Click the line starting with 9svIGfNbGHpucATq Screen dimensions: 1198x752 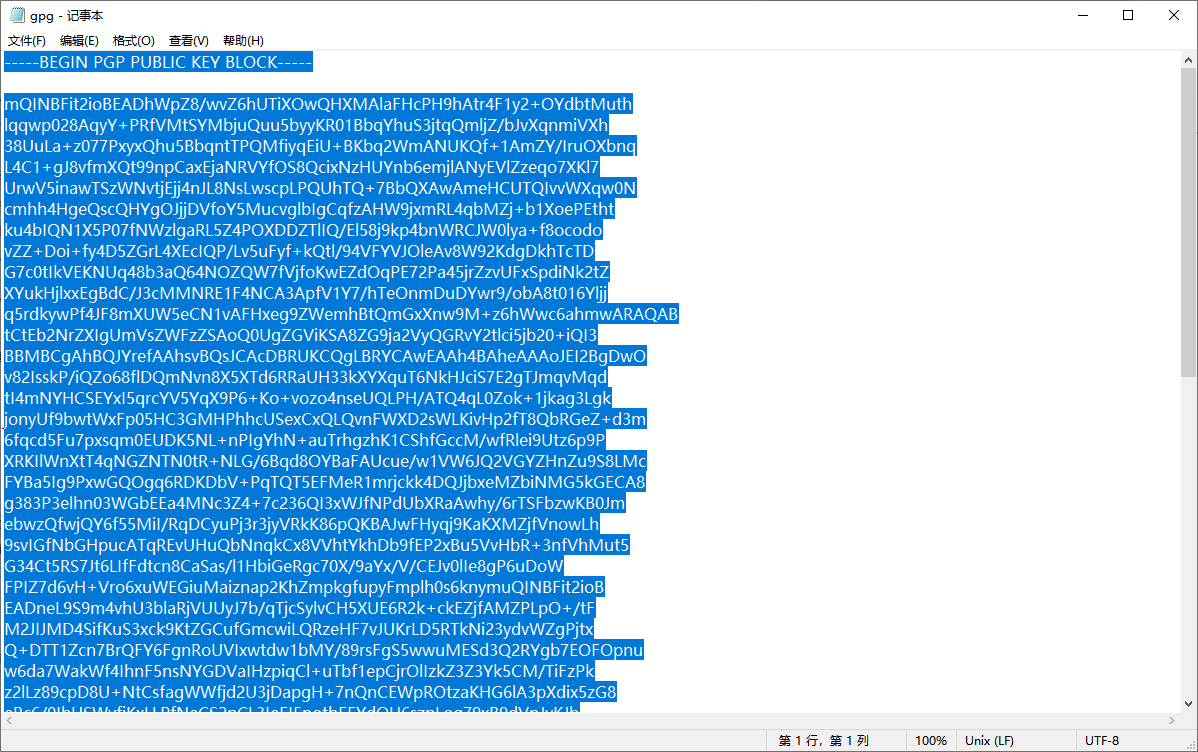[x=317, y=546]
